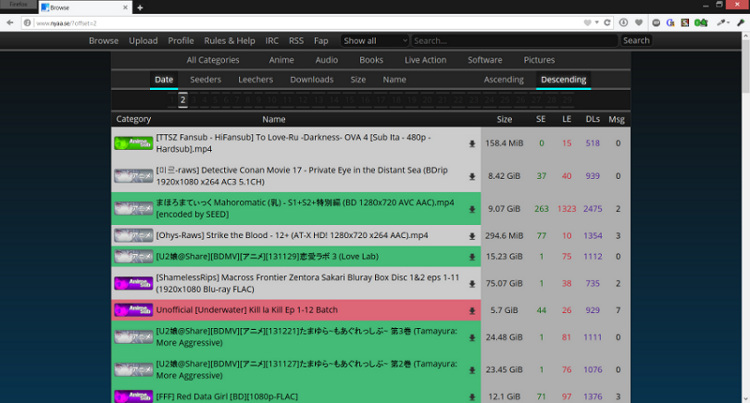Open the ShamelessRips Macross Frontier torrent link
The image size is (750, 403).
tap(308, 283)
